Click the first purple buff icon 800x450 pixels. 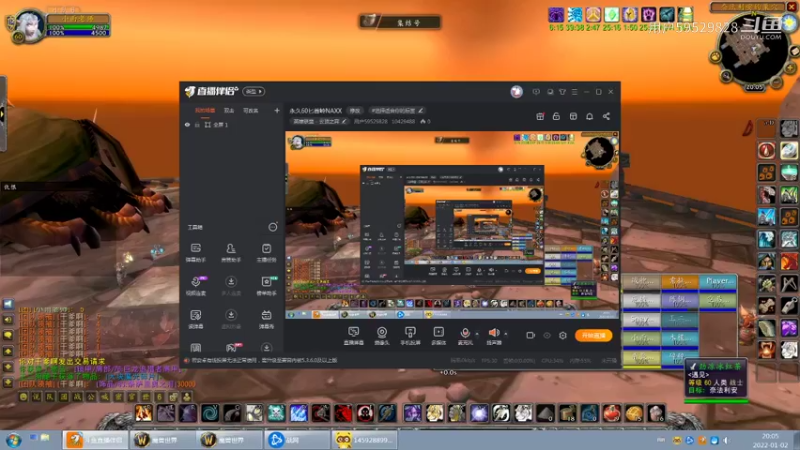tap(556, 14)
